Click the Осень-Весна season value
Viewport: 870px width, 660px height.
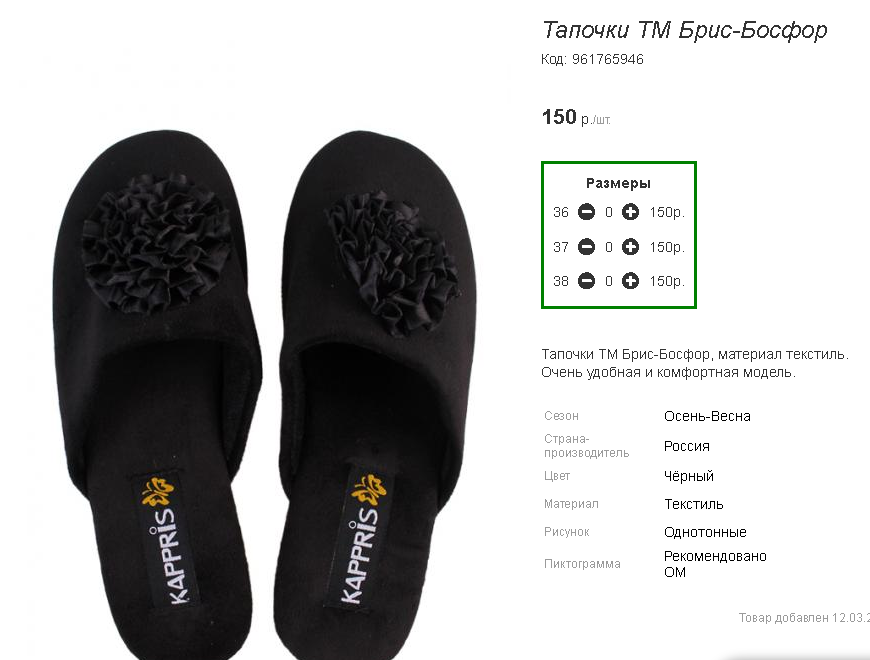[x=707, y=416]
